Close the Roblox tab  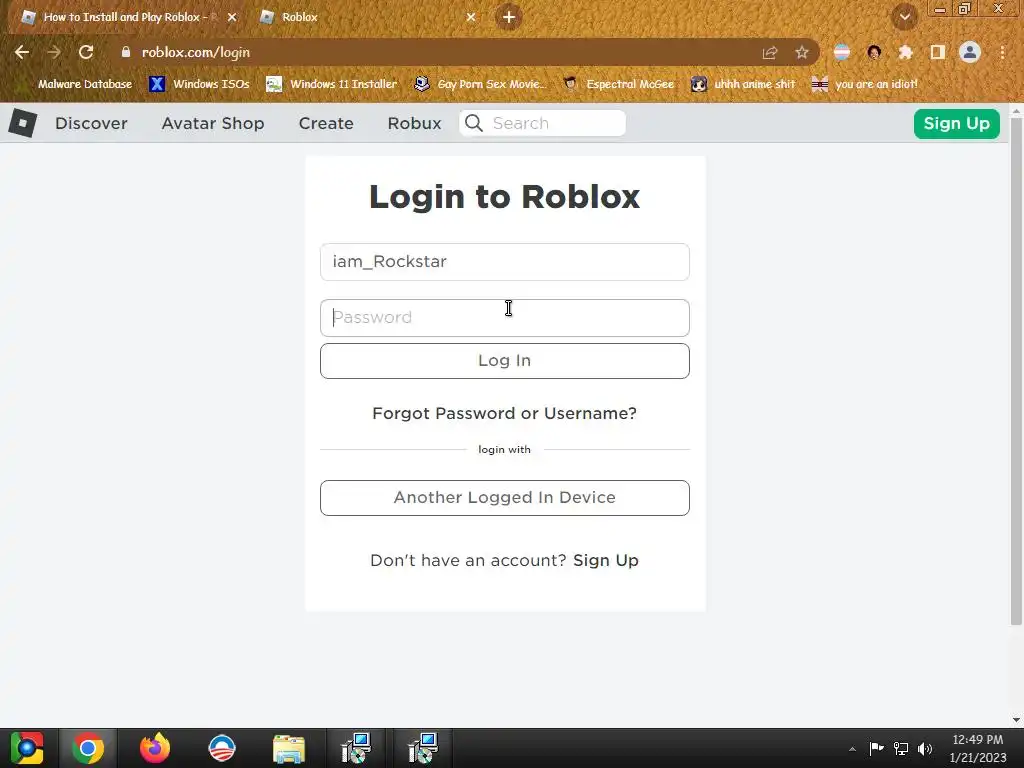(x=471, y=17)
